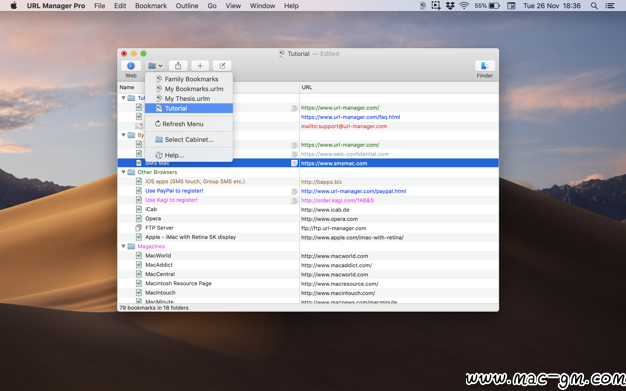Click the note icon on Use Kagi row
This screenshot has height=391, width=626.
coord(294,200)
